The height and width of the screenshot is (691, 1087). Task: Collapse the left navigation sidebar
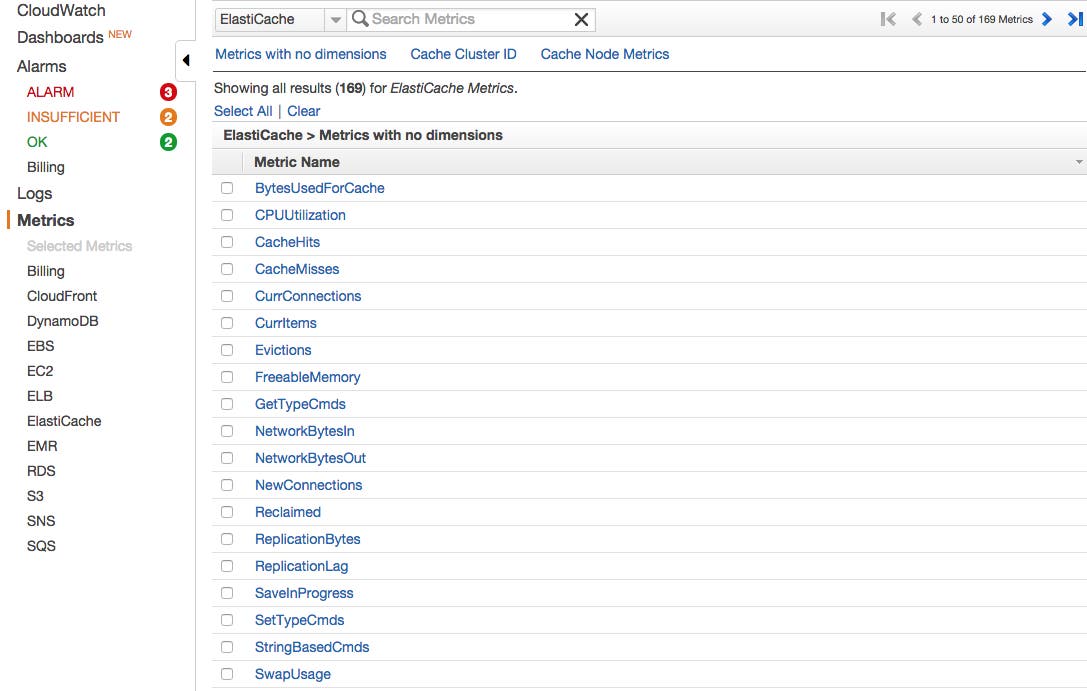click(x=184, y=60)
